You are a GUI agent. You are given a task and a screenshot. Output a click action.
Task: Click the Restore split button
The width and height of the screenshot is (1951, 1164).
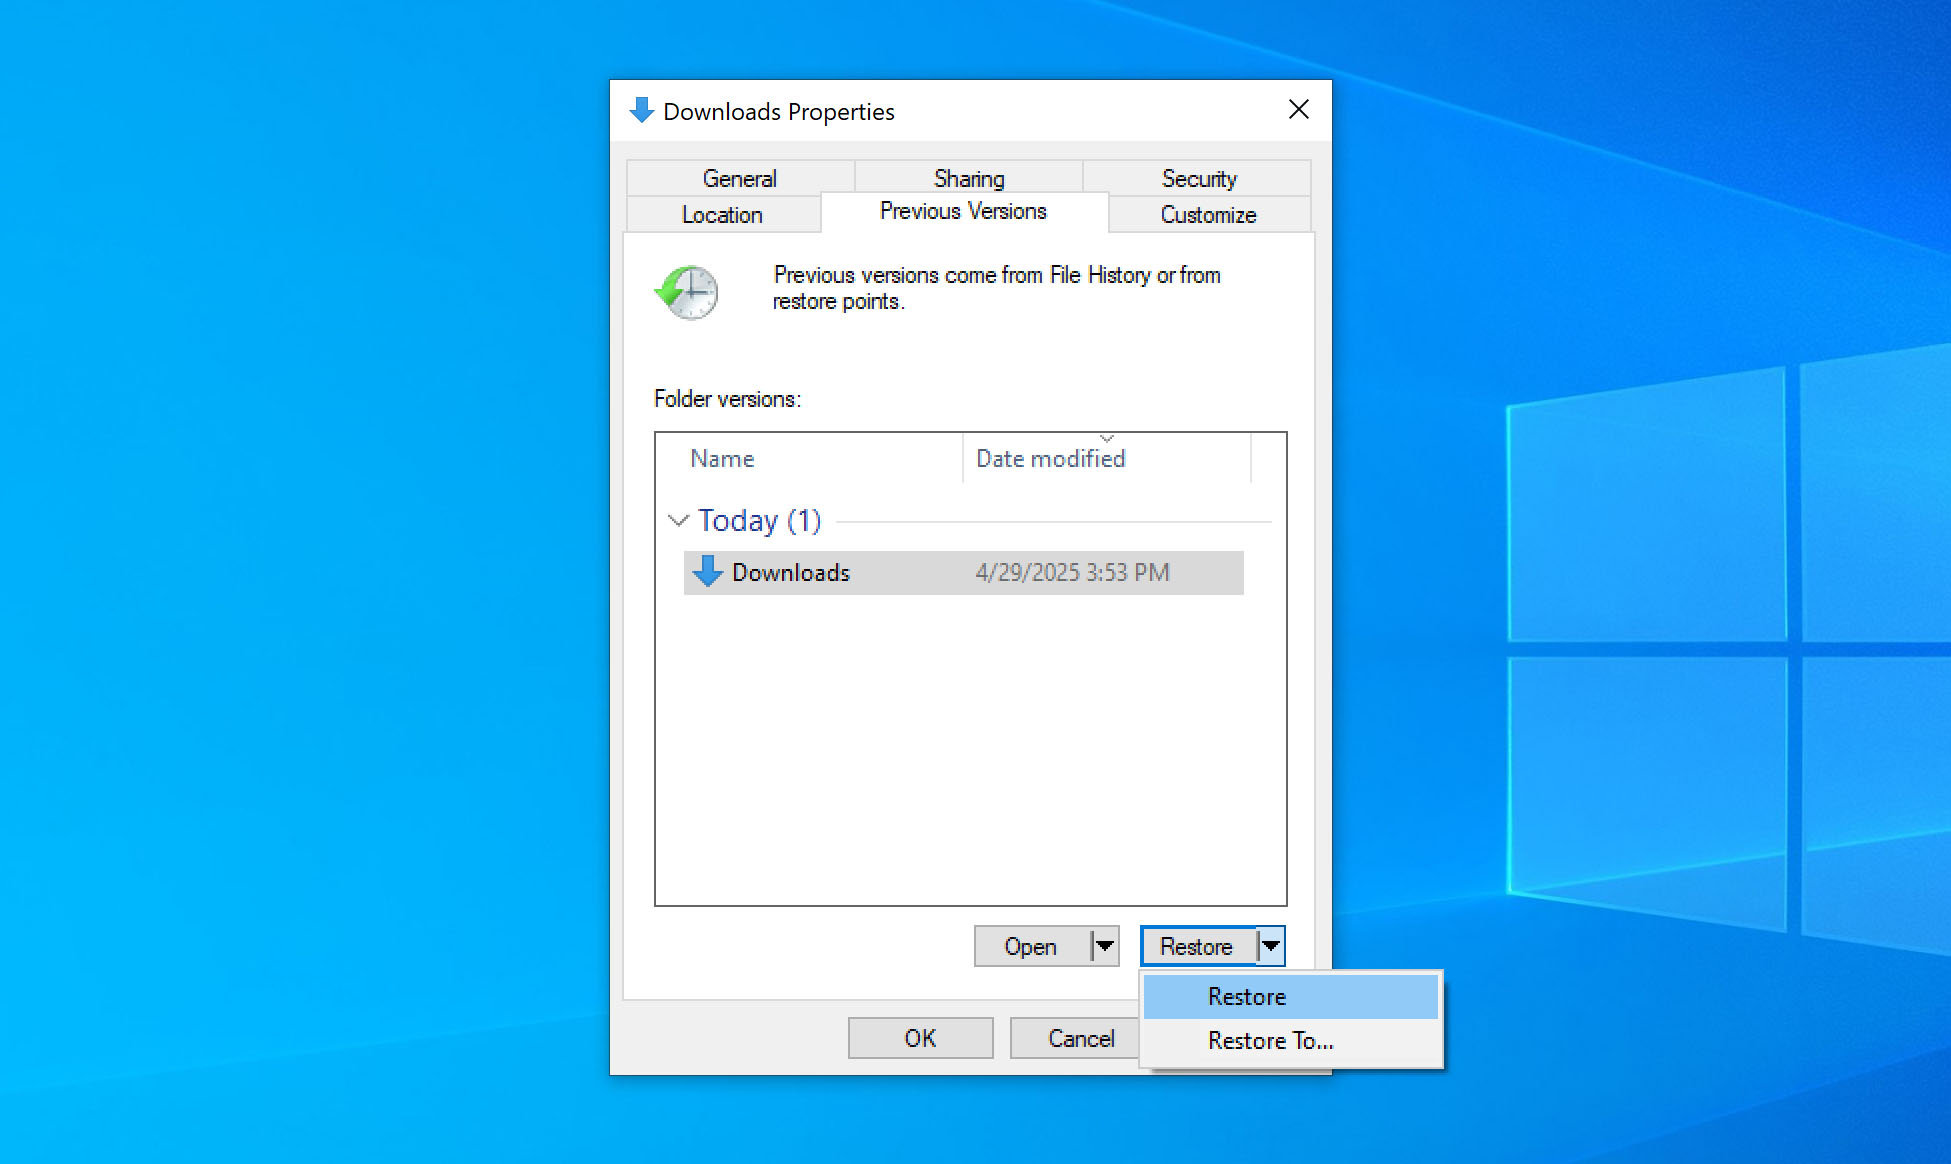coord(1199,946)
